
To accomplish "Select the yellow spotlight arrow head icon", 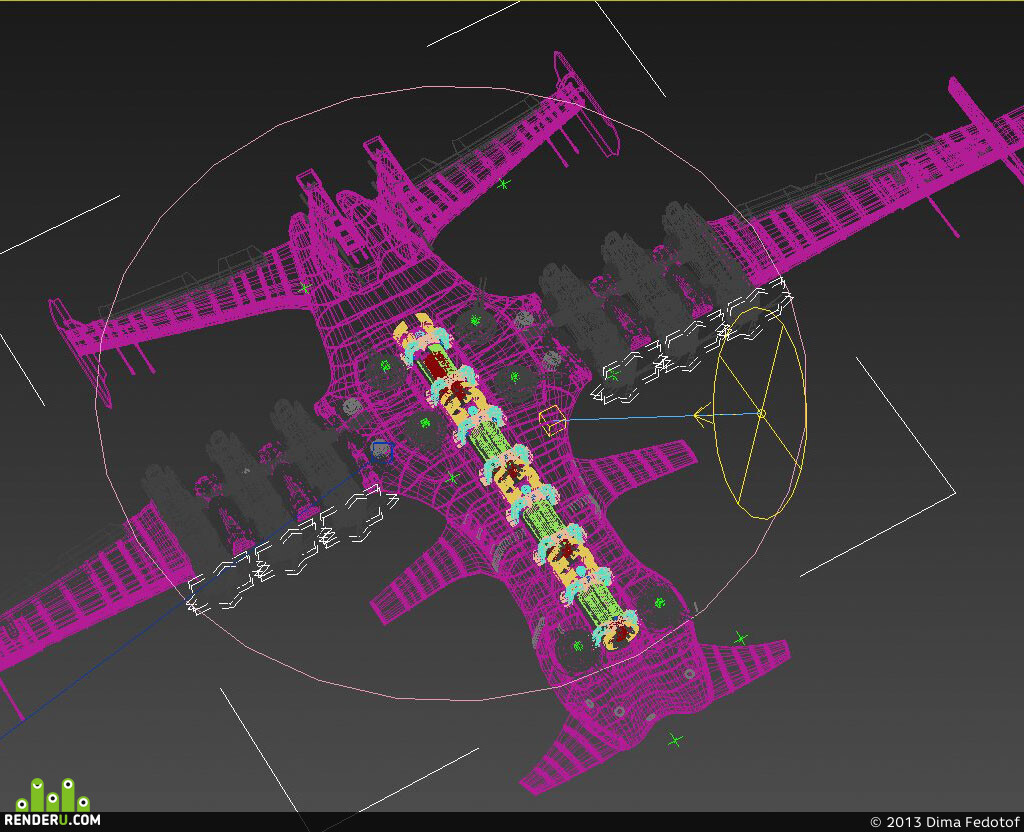I will [703, 415].
